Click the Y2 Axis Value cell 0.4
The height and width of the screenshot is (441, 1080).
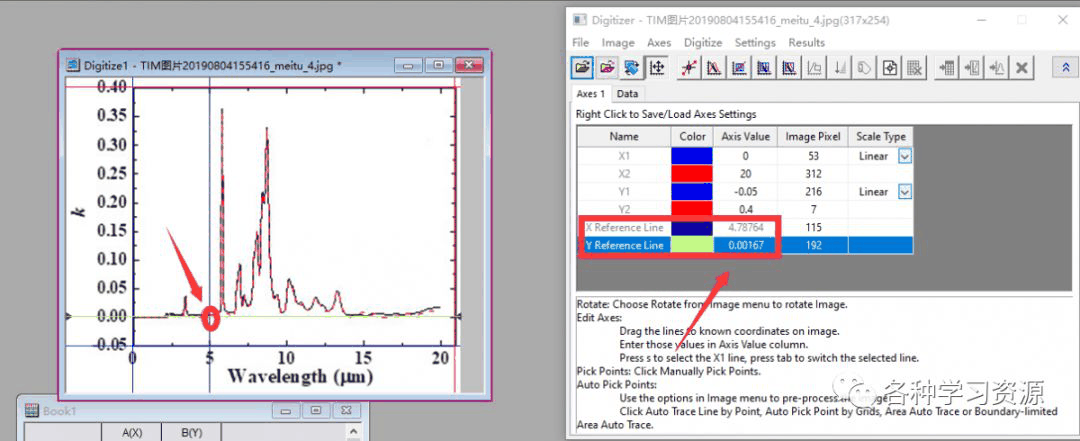coord(744,209)
